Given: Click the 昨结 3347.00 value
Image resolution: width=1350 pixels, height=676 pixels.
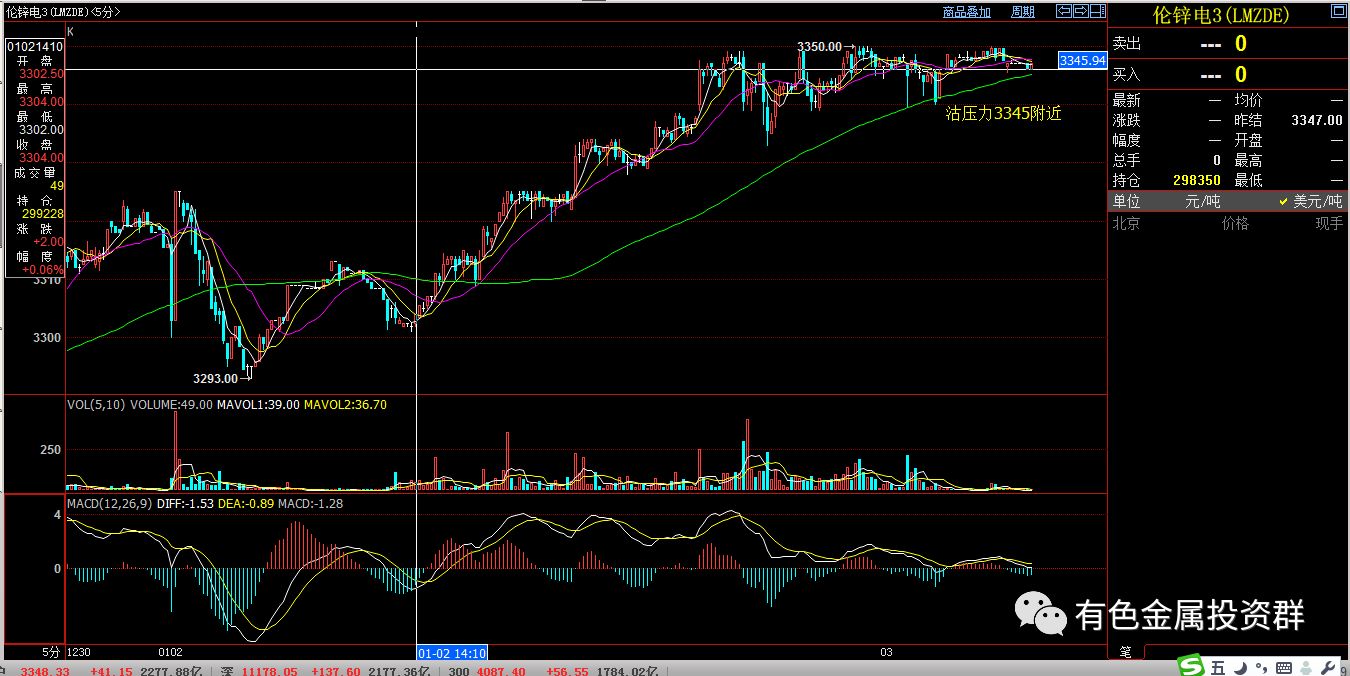Looking at the screenshot, I should click(x=1316, y=120).
